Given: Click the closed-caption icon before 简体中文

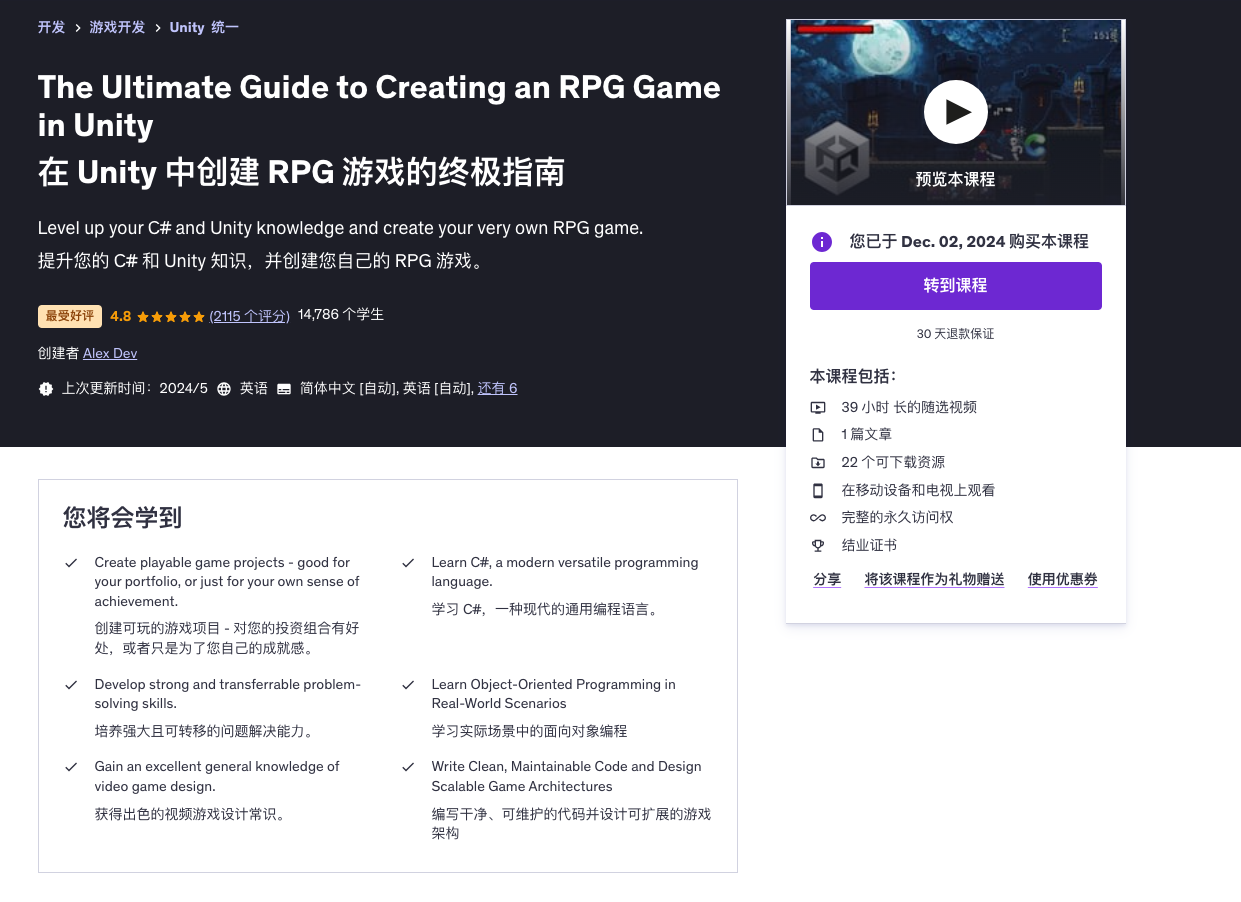Looking at the screenshot, I should point(284,388).
